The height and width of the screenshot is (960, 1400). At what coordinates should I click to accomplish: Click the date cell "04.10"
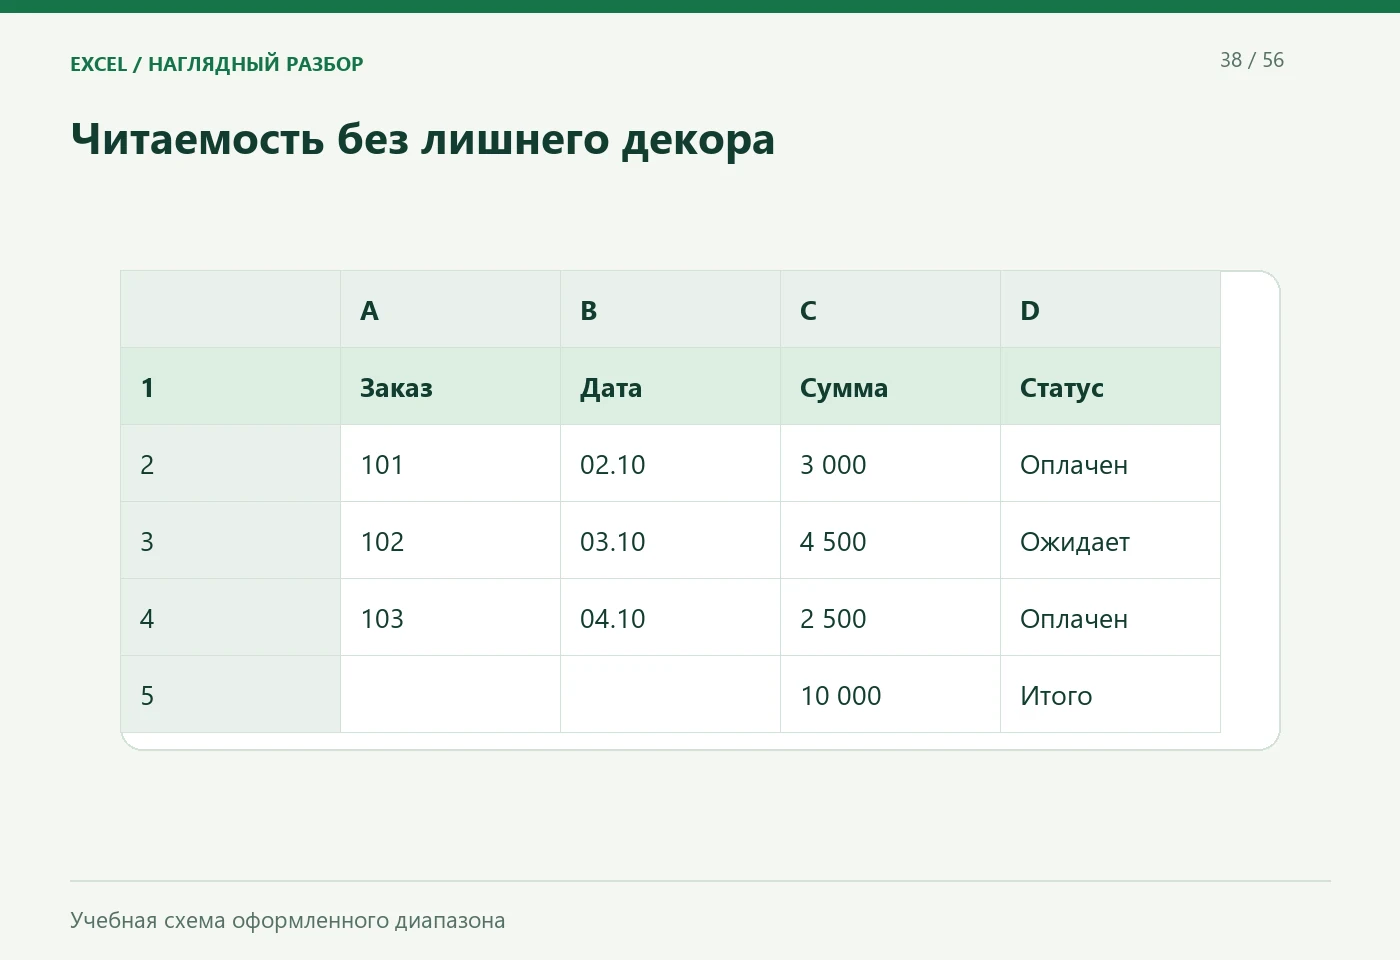pyautogui.click(x=670, y=618)
